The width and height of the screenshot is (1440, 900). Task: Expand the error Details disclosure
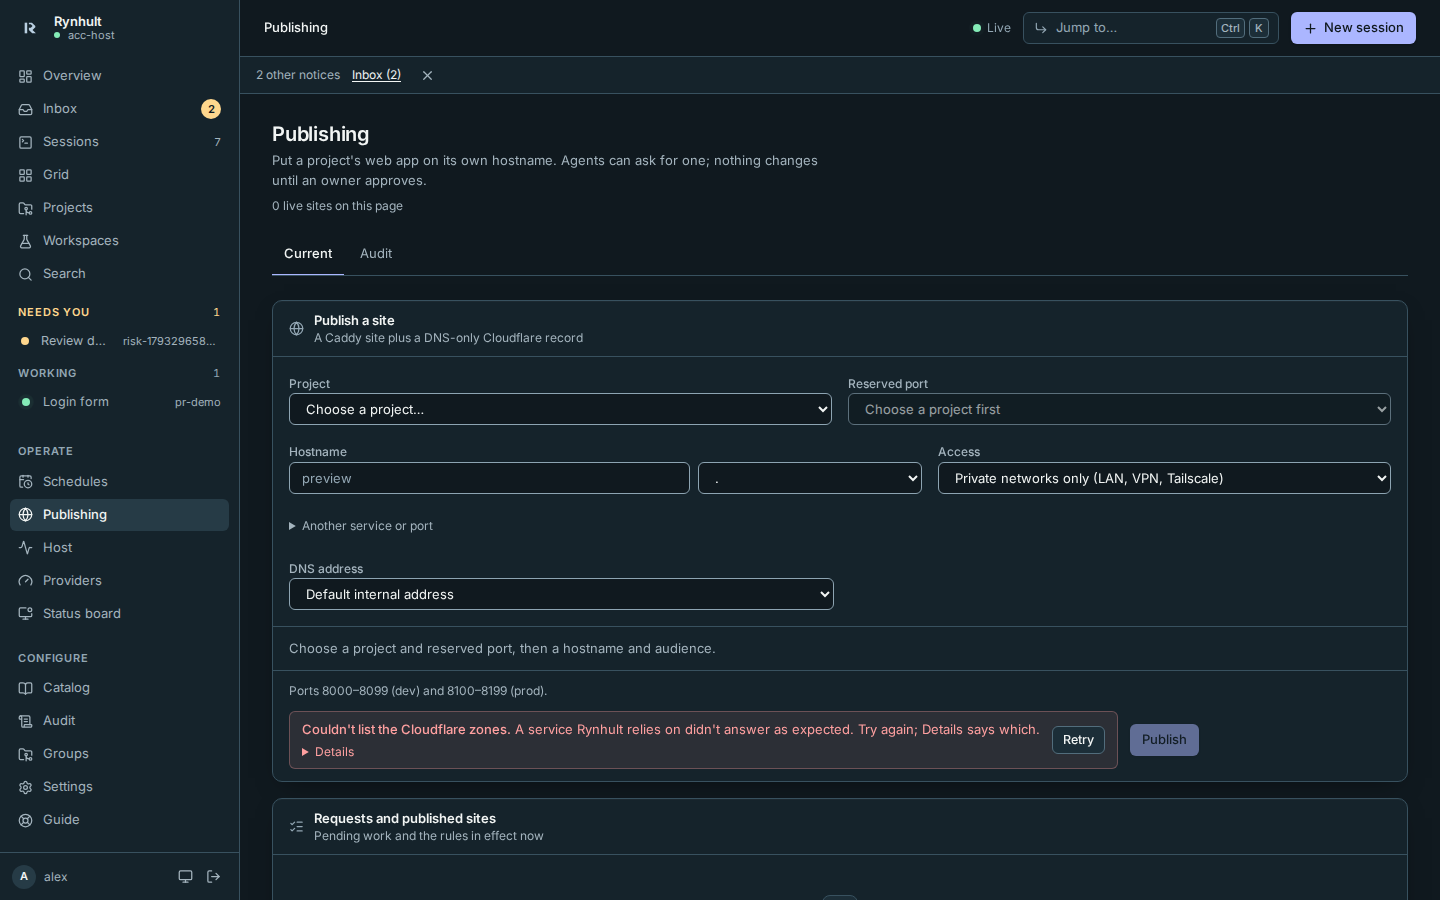(328, 752)
